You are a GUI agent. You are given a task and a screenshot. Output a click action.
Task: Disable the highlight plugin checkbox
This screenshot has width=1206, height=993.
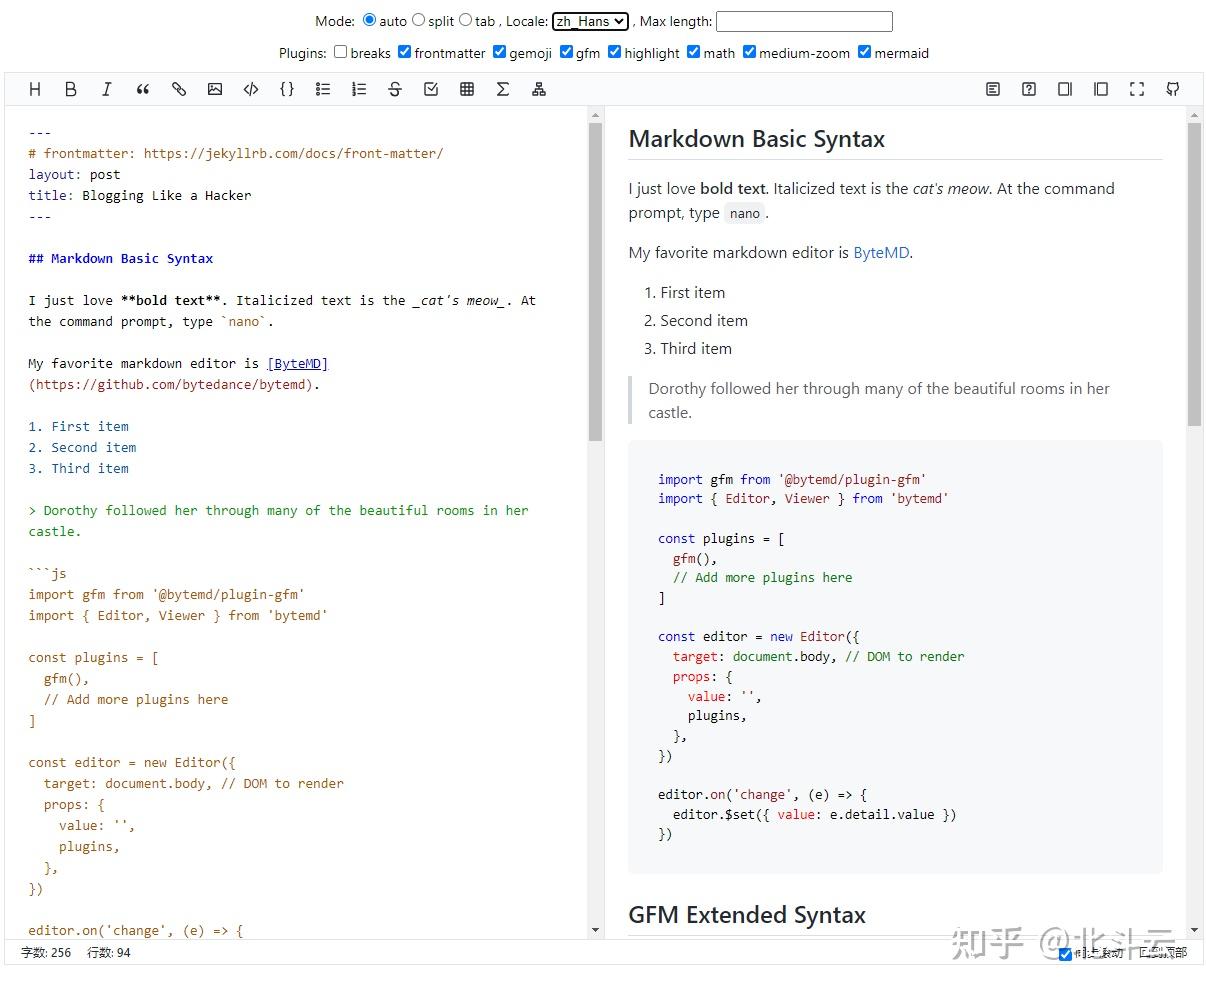[x=614, y=51]
